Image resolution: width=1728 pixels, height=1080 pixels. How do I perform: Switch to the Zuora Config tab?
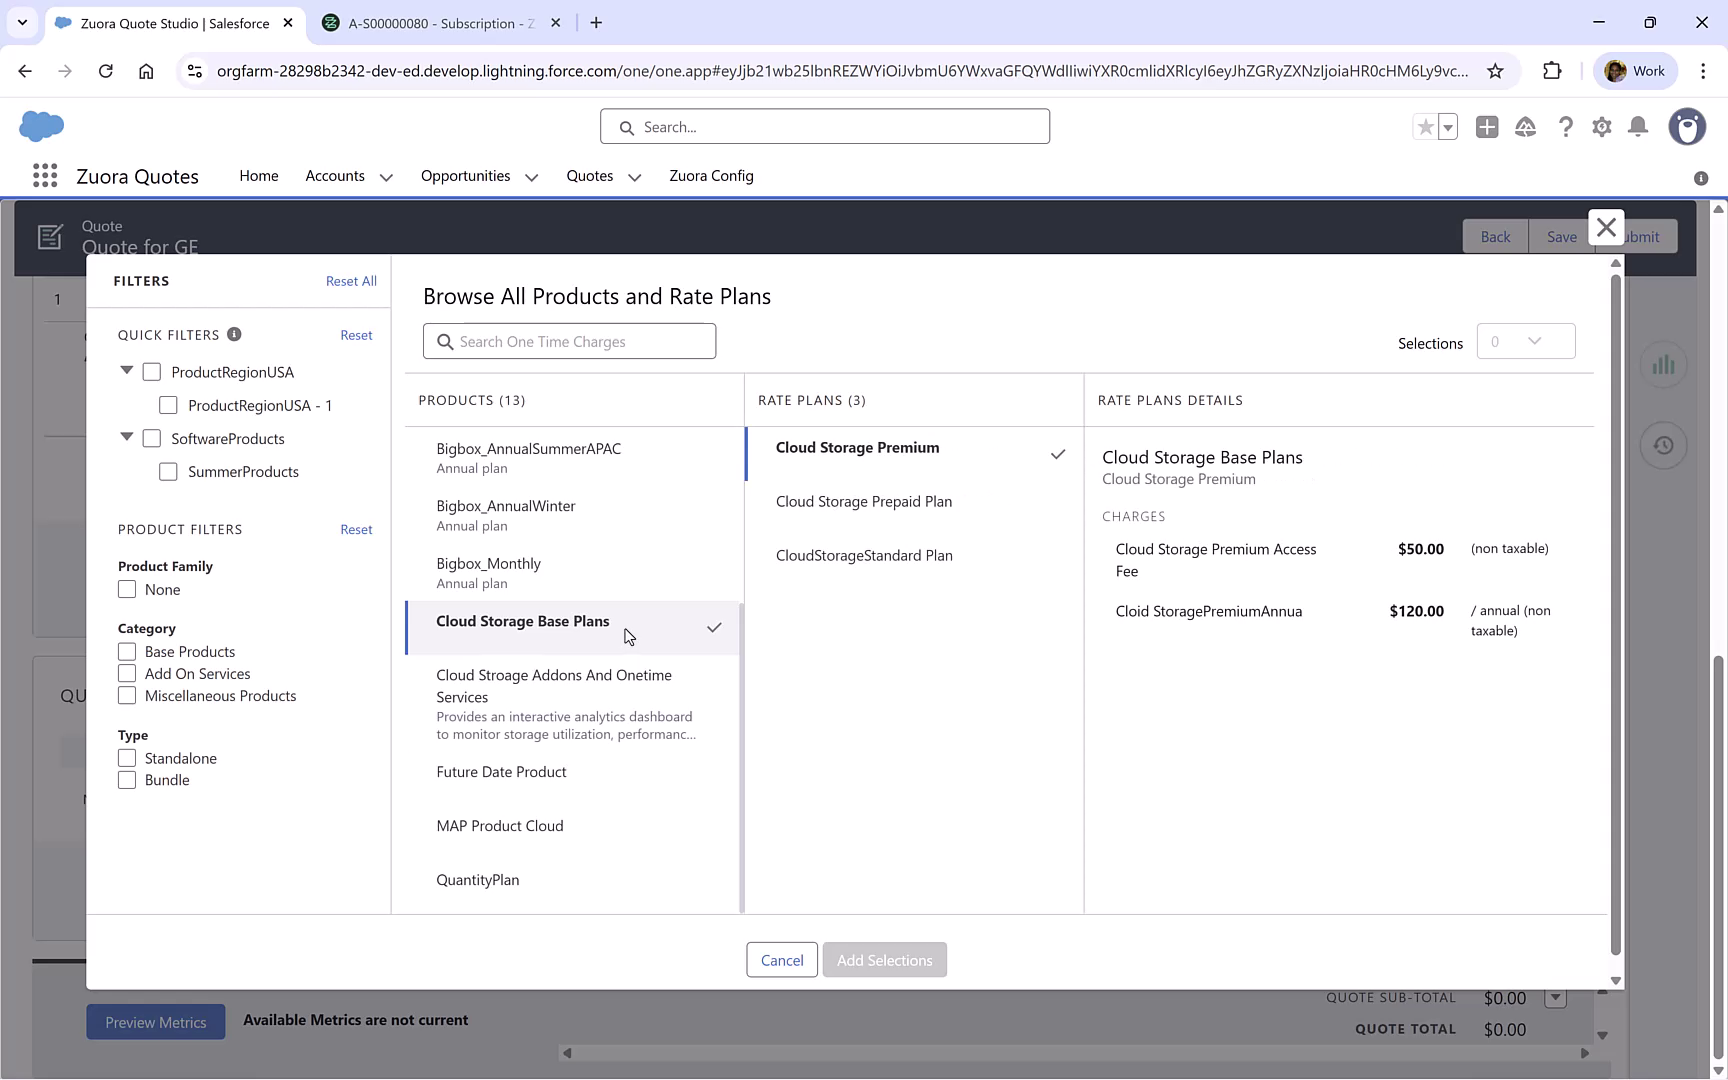click(711, 176)
